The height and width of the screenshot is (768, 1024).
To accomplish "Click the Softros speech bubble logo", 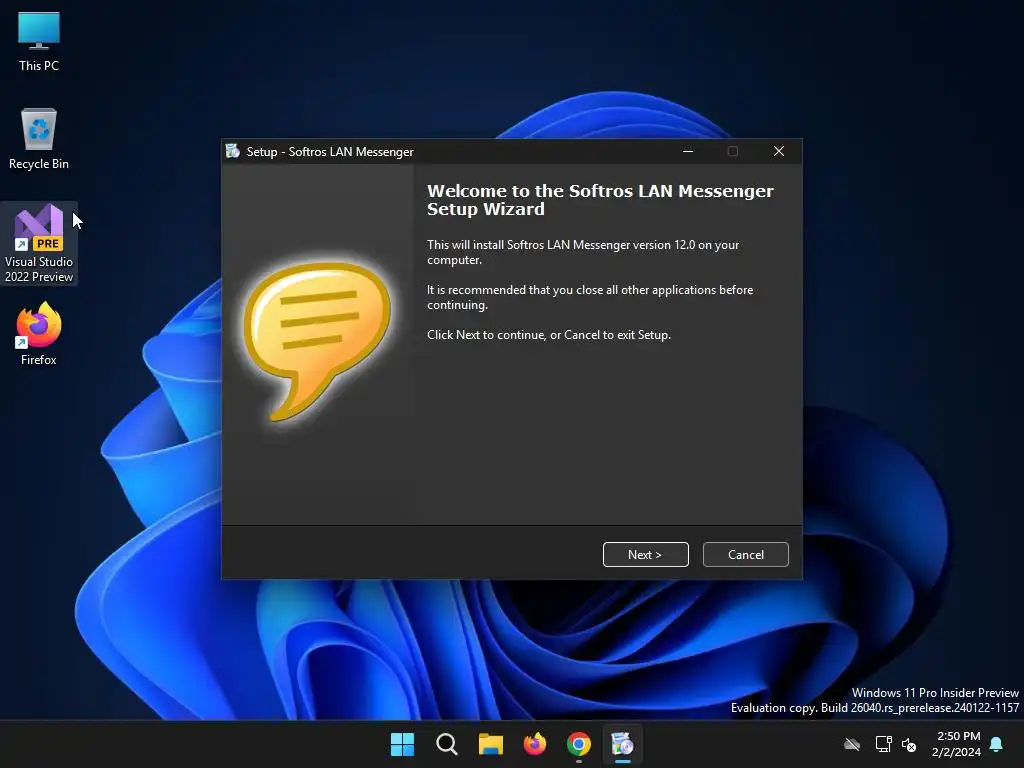I will coord(317,341).
